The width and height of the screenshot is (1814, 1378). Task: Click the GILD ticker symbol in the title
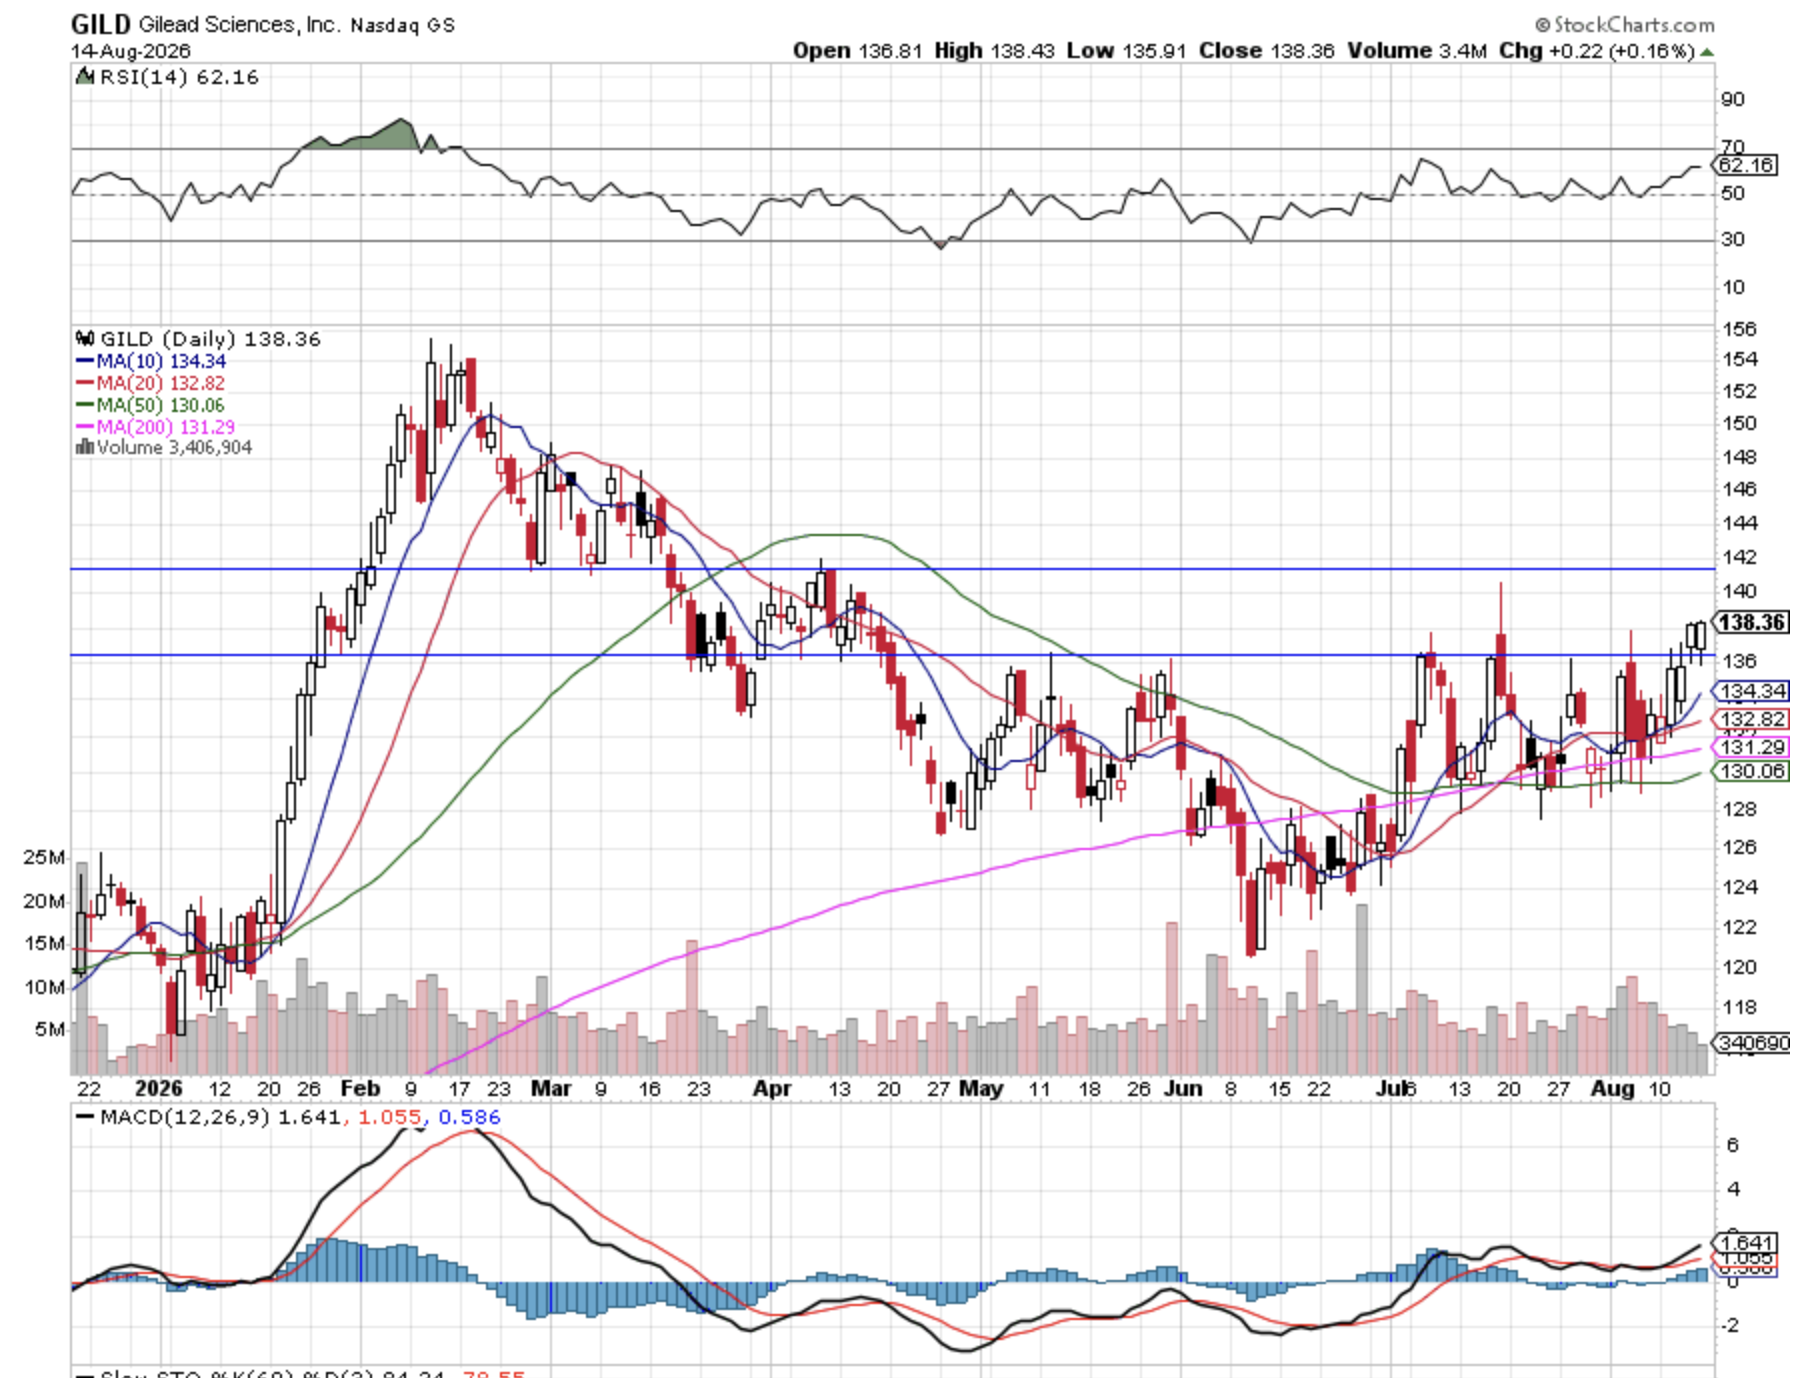click(x=101, y=24)
